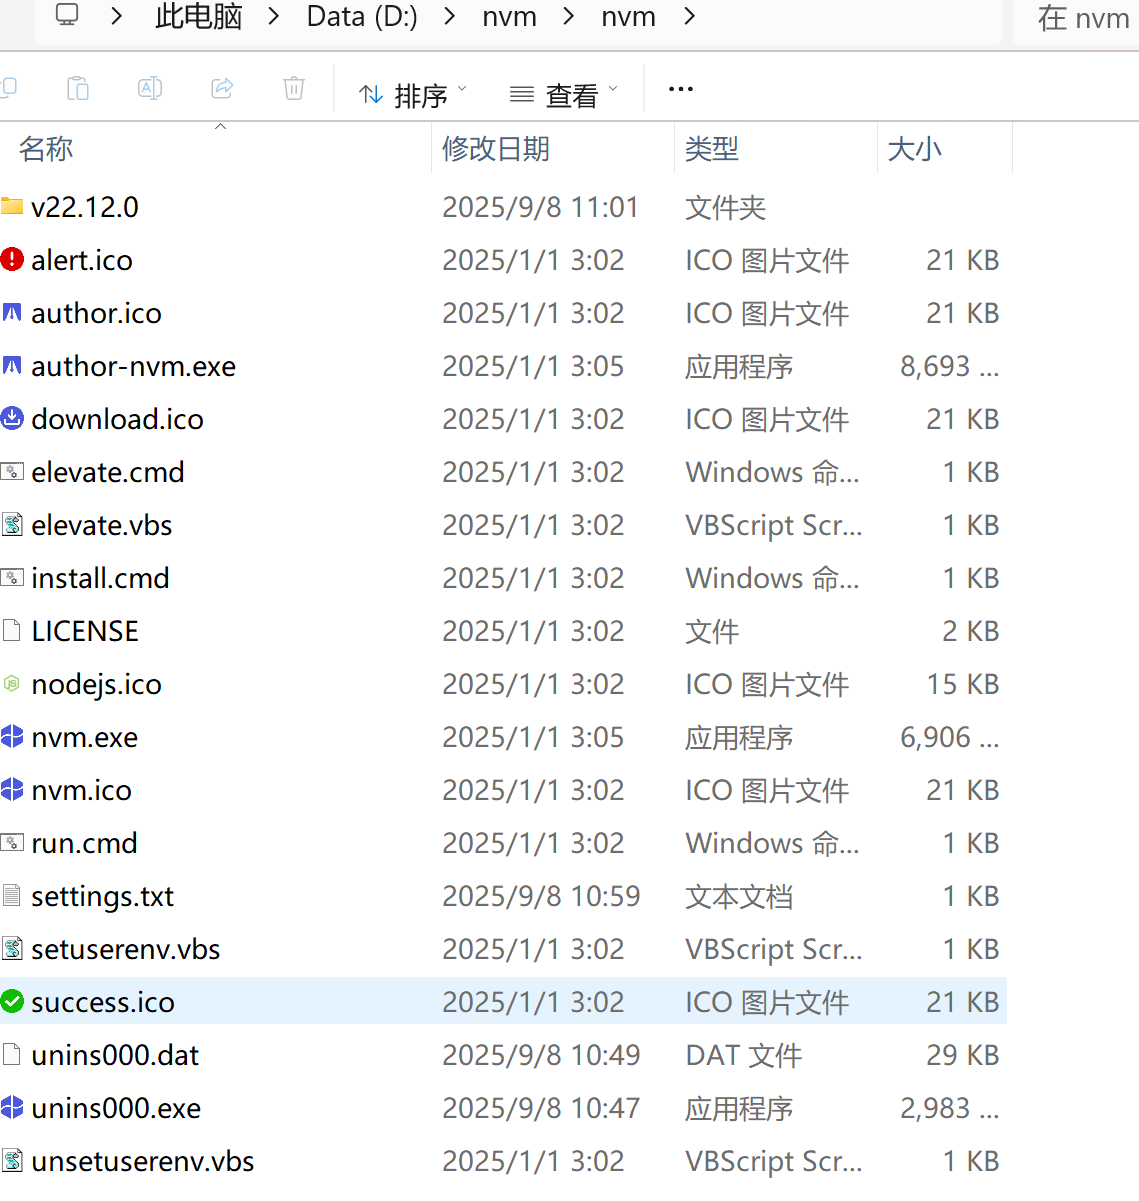Click the LICENSE blank file icon
The height and width of the screenshot is (1201, 1139).
pos(12,631)
